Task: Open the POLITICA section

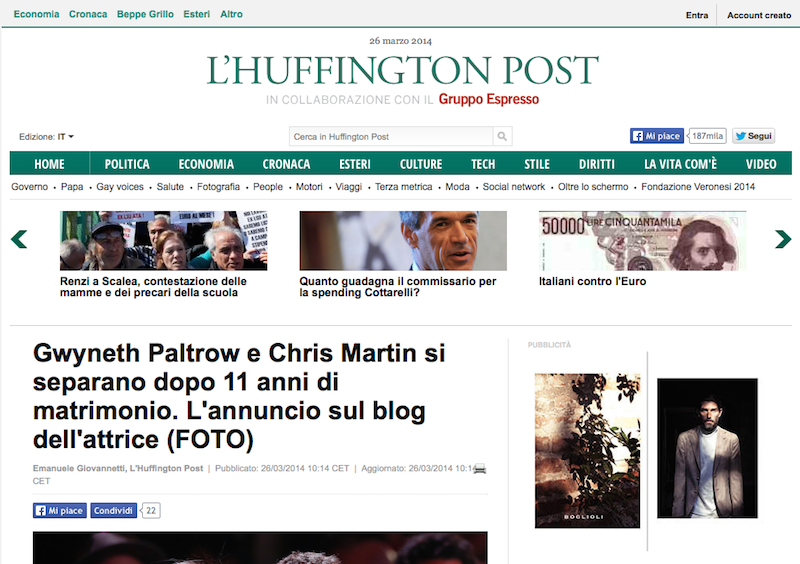Action: (127, 164)
